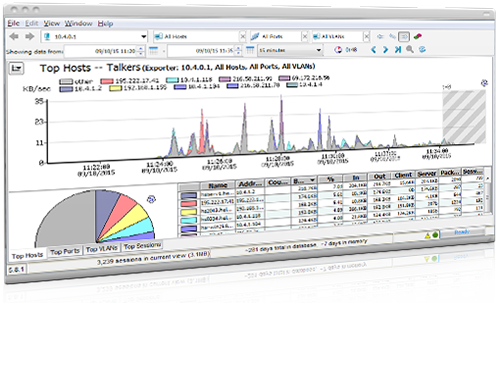The width and height of the screenshot is (500, 375).
Task: Sort table by In column header
Action: coord(356,177)
